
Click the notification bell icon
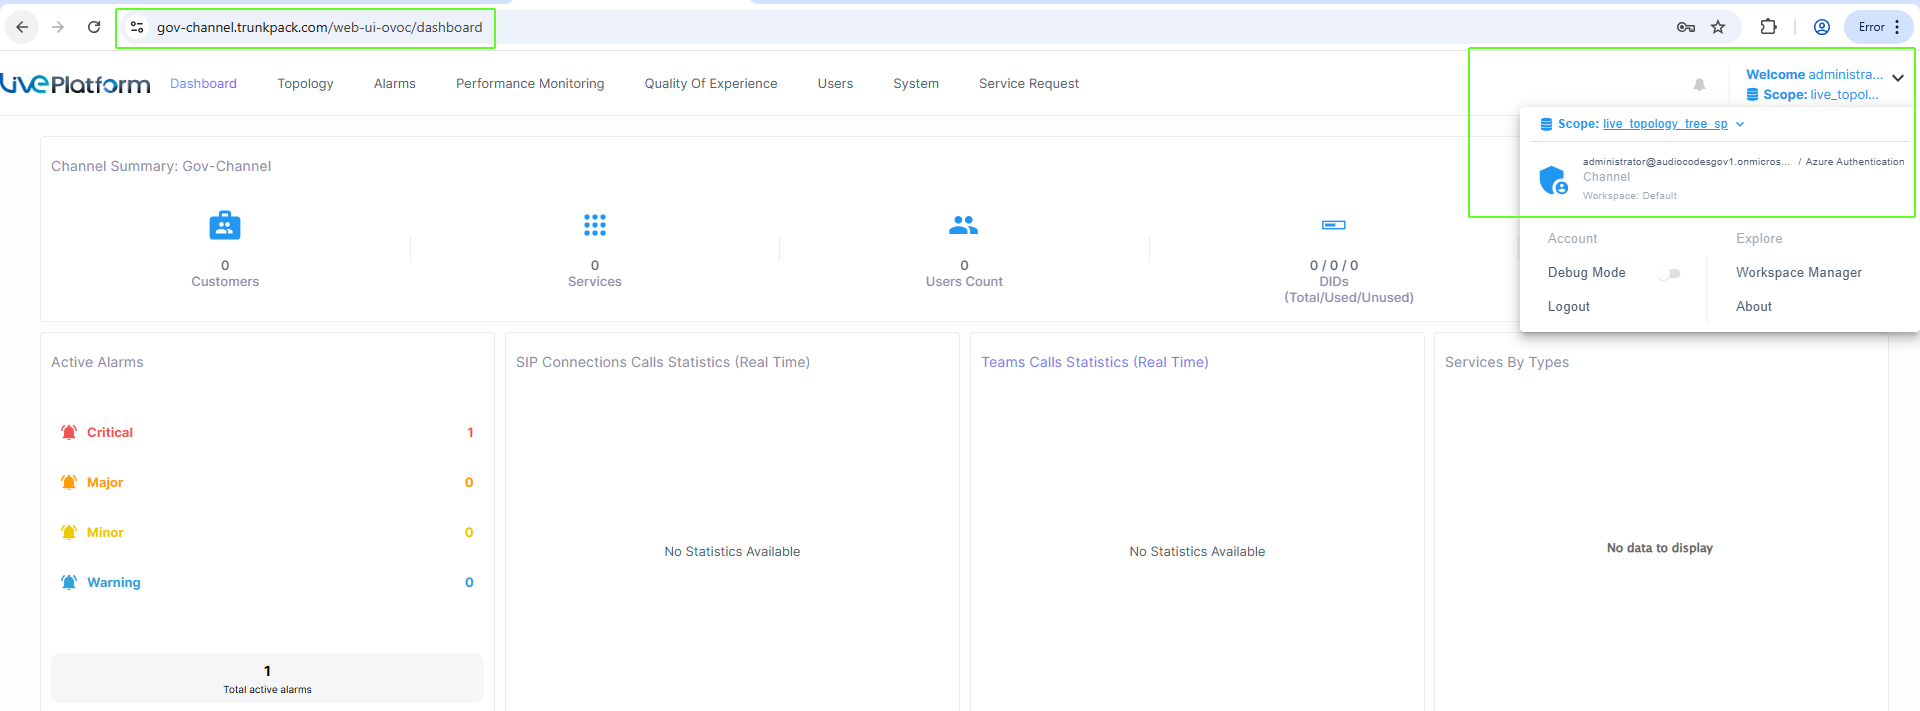coord(1699,85)
